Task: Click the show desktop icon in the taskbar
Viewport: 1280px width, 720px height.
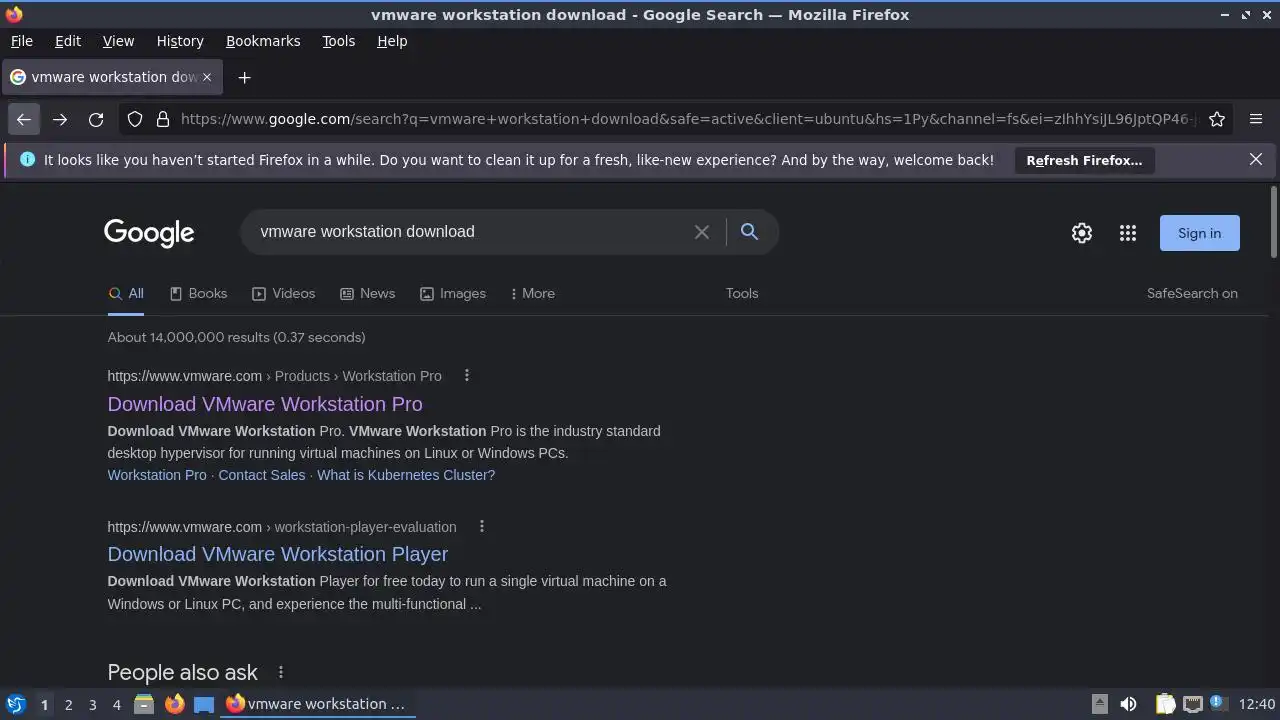Action: [x=204, y=704]
